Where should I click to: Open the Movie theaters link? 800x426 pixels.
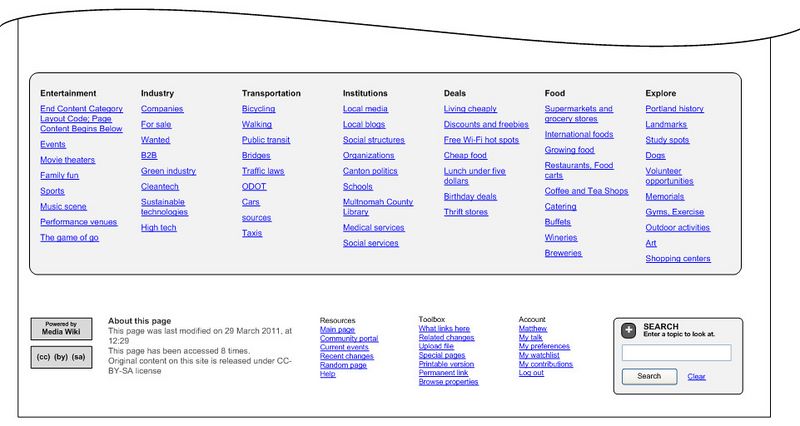(67, 160)
